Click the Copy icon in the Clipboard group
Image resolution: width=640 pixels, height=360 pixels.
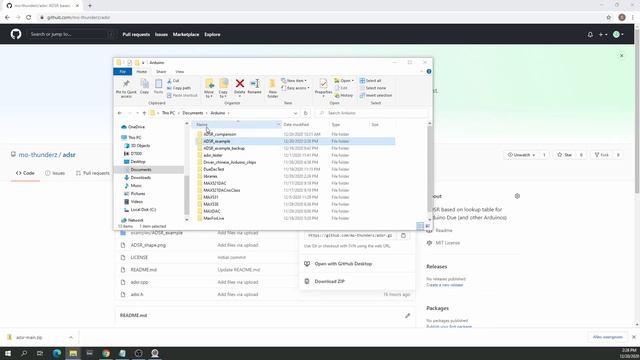tap(144, 87)
